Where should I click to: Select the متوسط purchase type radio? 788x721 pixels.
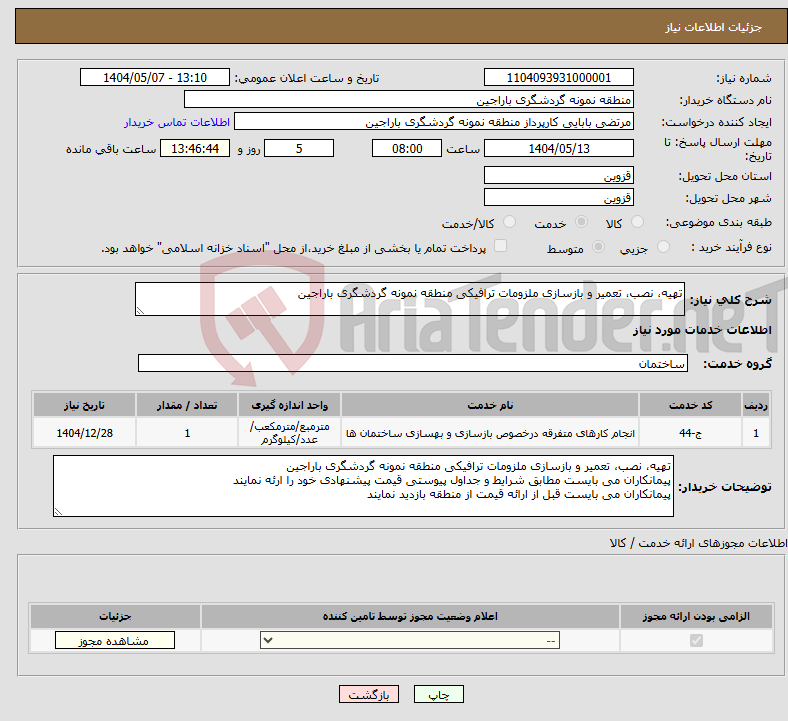tap(598, 246)
